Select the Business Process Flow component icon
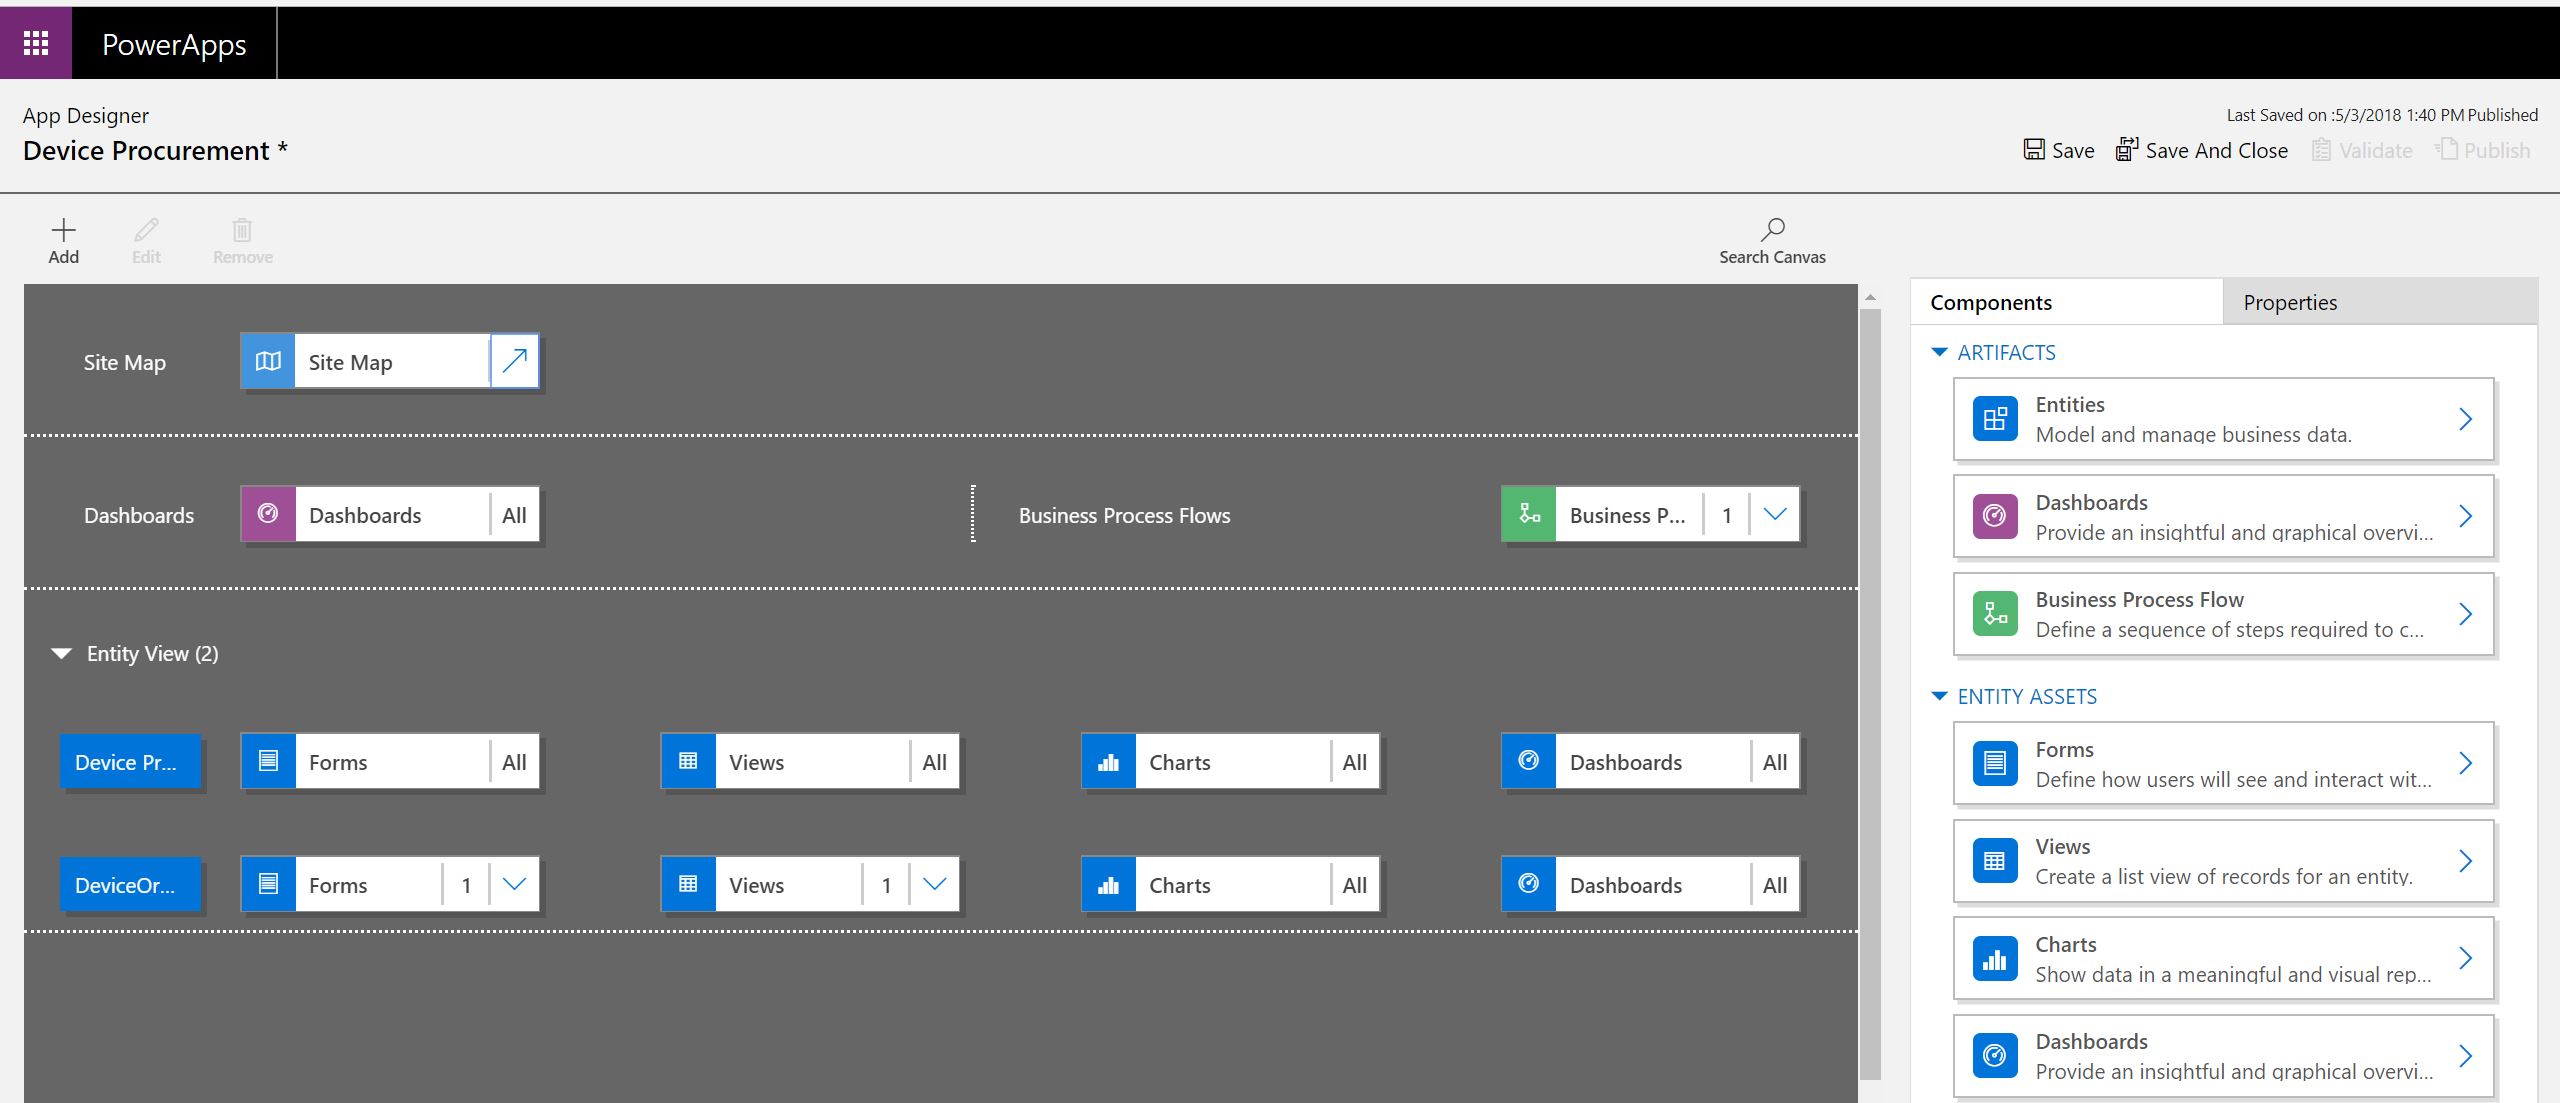Viewport: 2560px width, 1103px height. [x=1995, y=613]
